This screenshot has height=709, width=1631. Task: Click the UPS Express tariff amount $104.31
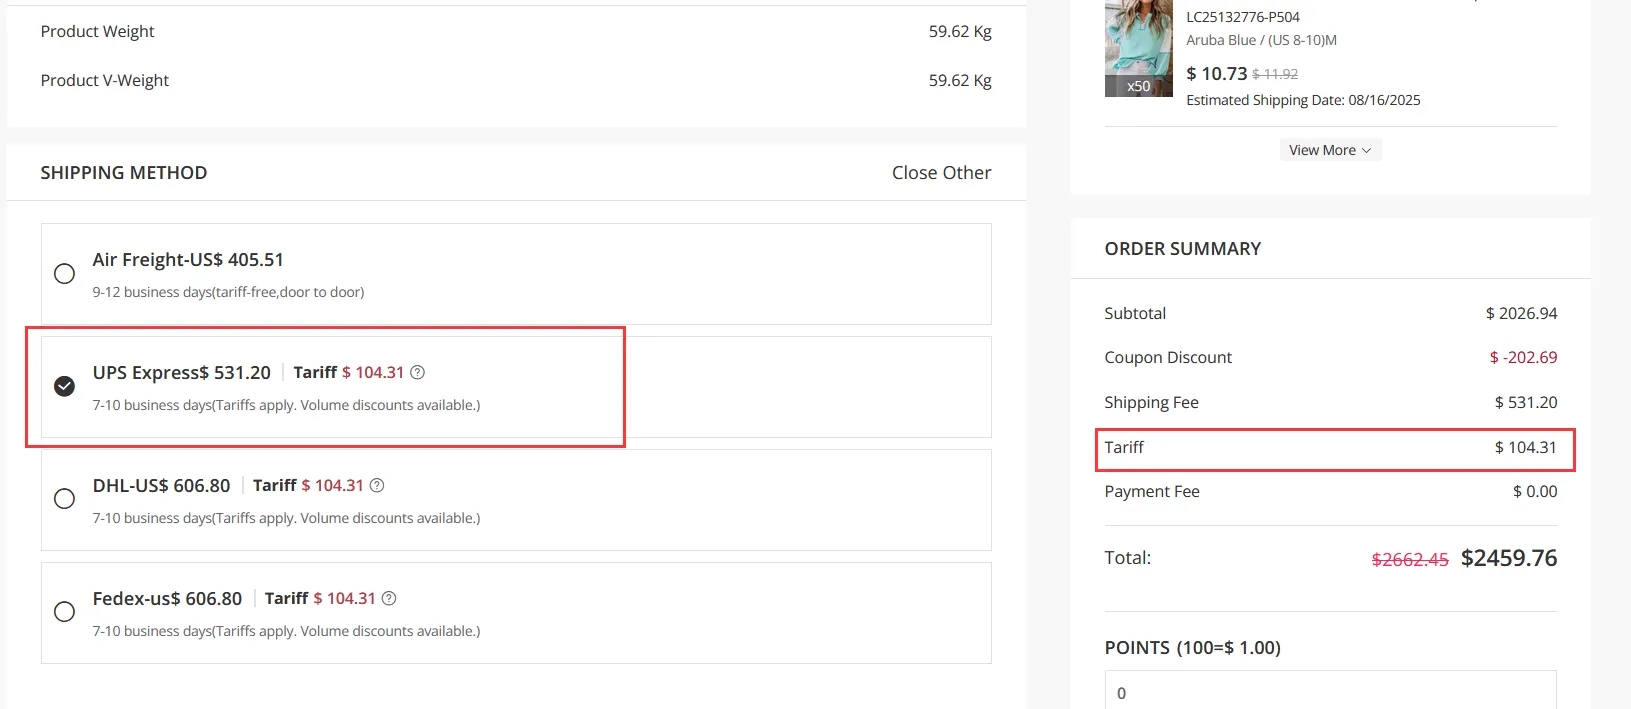[x=373, y=373]
